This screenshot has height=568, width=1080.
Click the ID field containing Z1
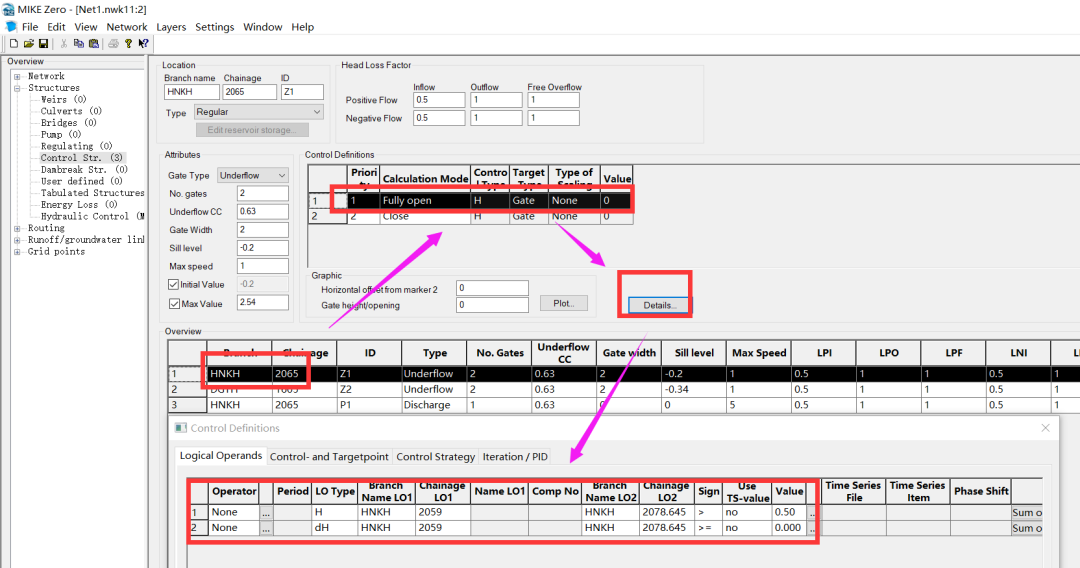302,92
